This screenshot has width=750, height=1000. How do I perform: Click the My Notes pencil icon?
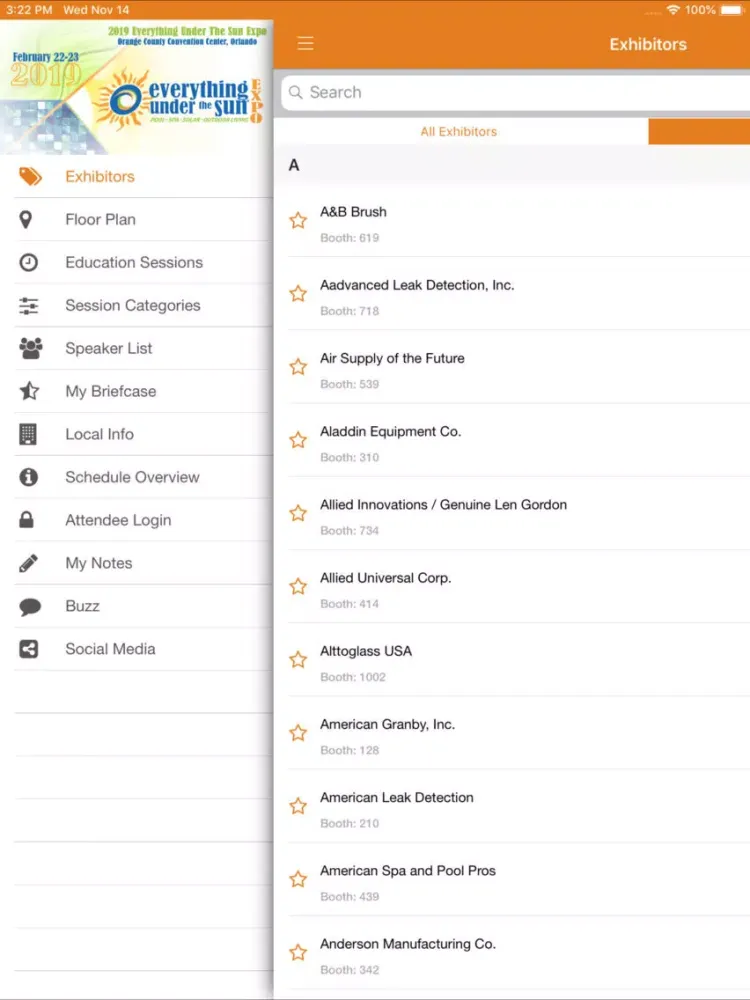point(29,563)
